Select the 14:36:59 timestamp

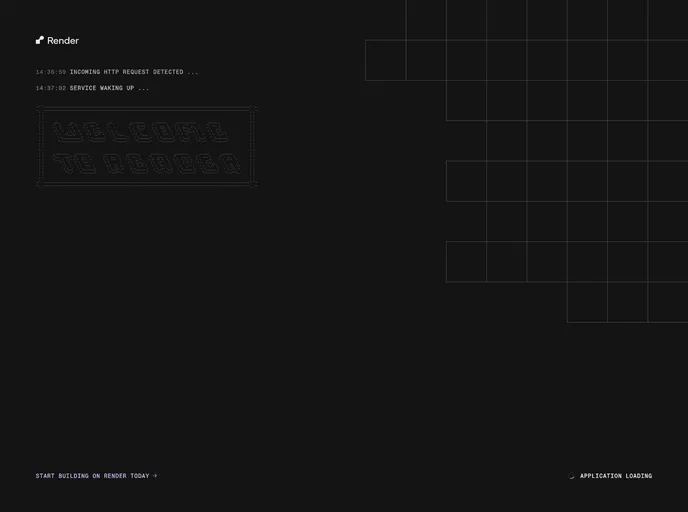click(x=51, y=72)
